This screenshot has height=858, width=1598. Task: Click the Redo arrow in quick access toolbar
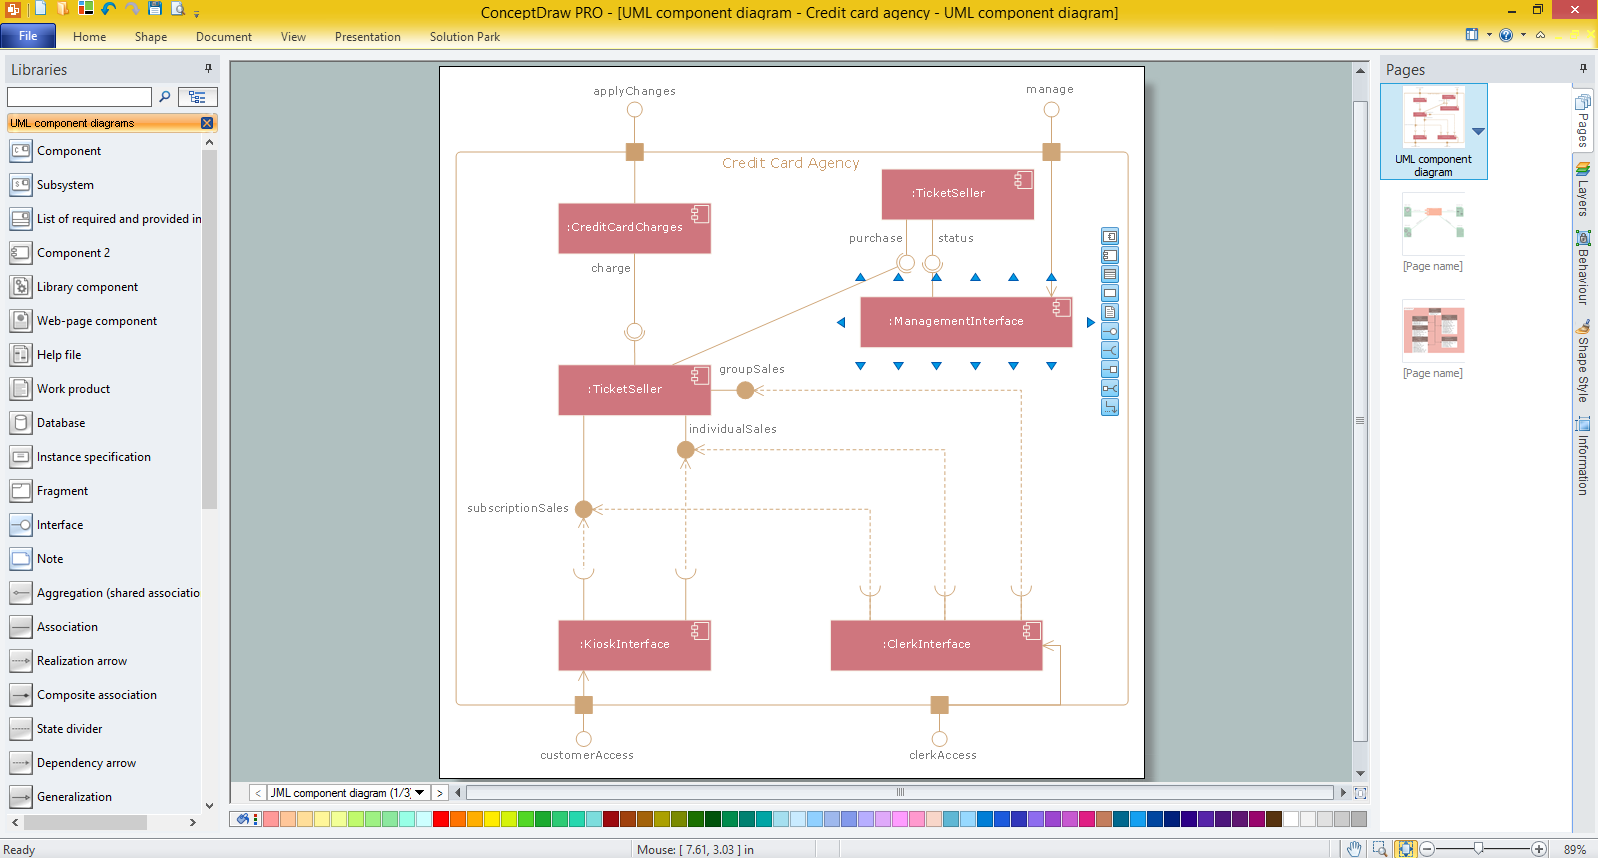(132, 9)
